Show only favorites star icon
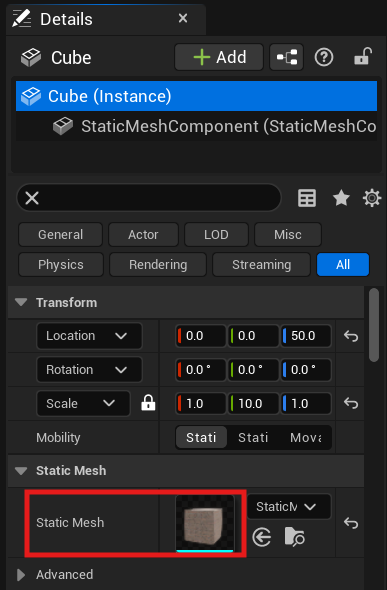387x590 pixels. pos(341,198)
